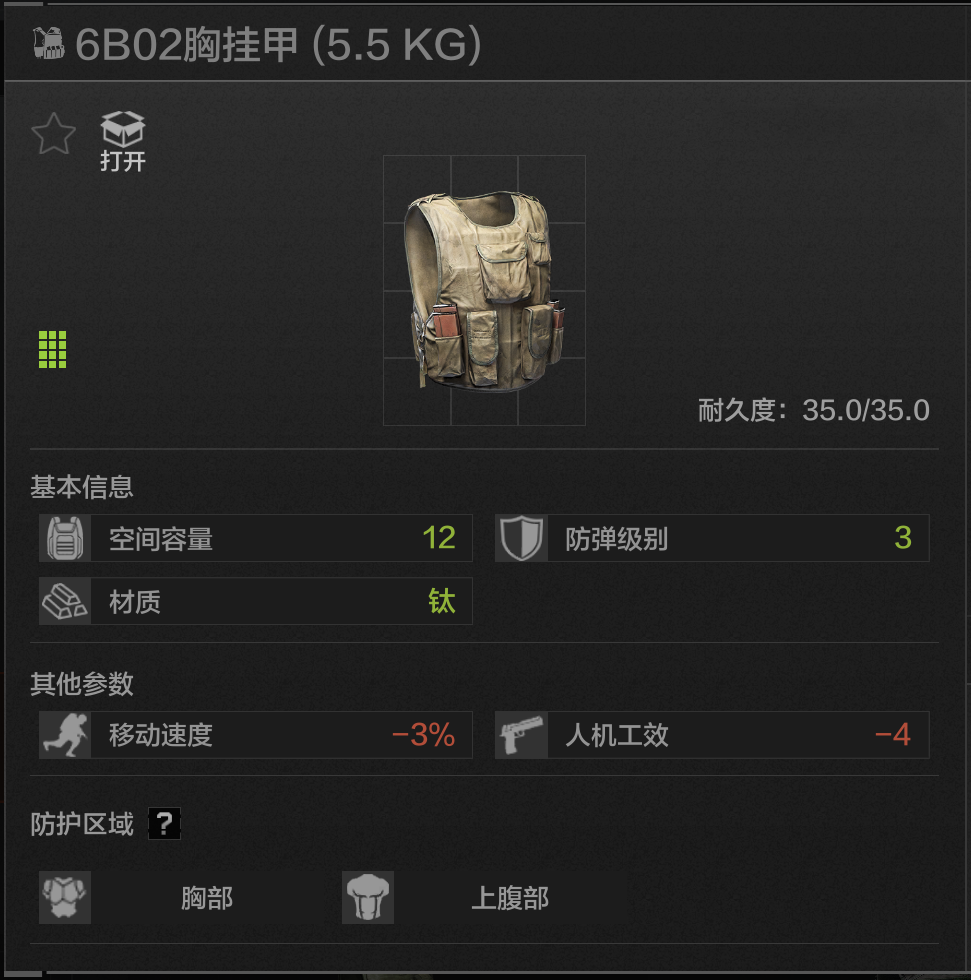Click the open box icon 打开
971x980 pixels.
[x=123, y=141]
